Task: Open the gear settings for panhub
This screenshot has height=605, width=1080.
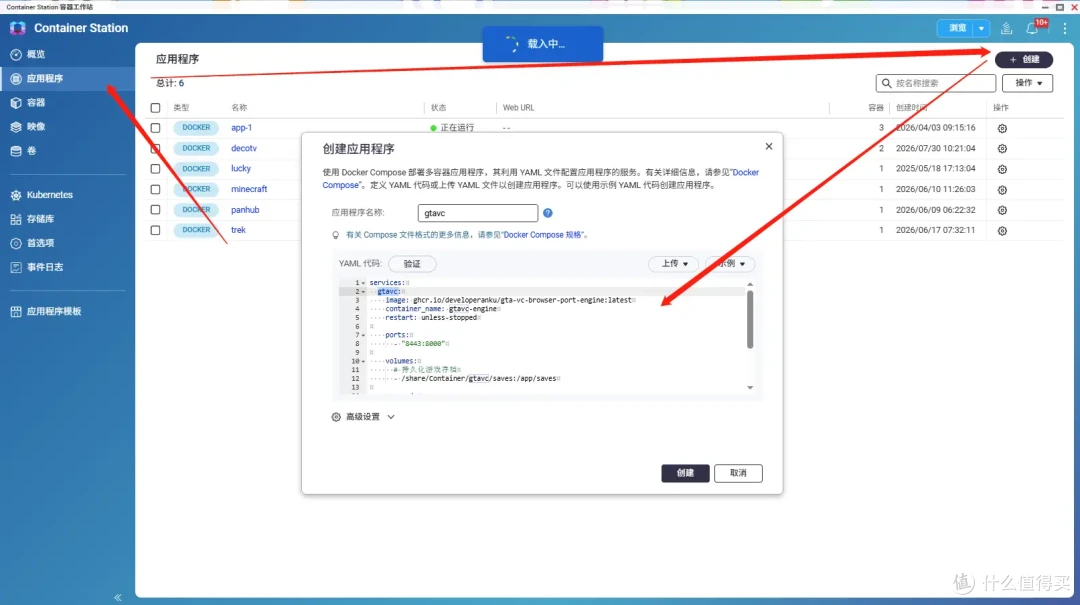Action: [x=1002, y=210]
